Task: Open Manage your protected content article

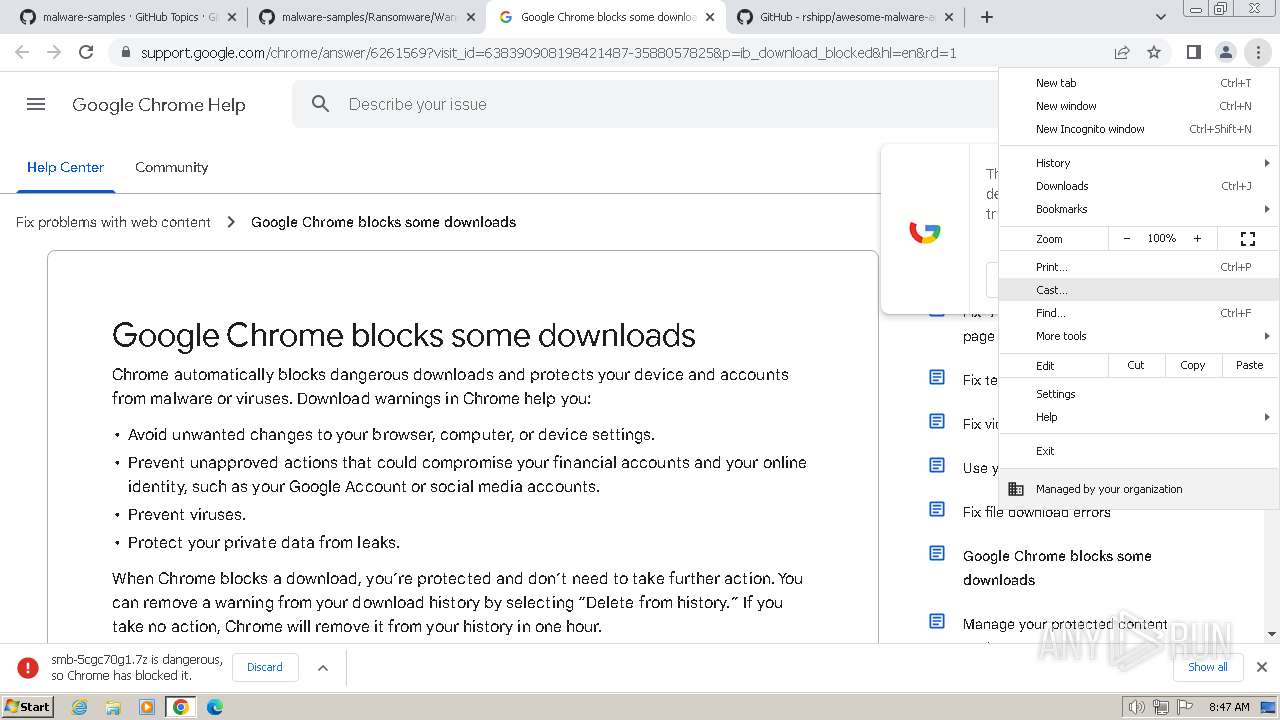Action: [1065, 624]
